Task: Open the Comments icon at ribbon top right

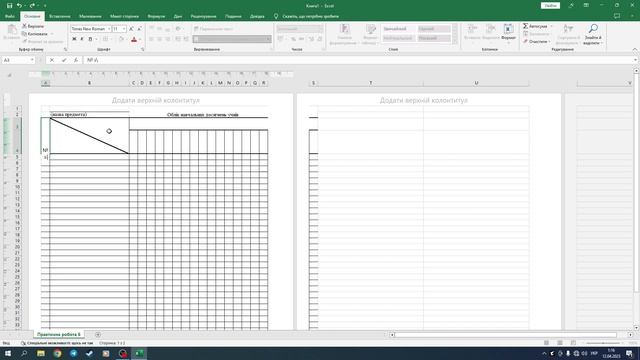Action: tap(617, 16)
